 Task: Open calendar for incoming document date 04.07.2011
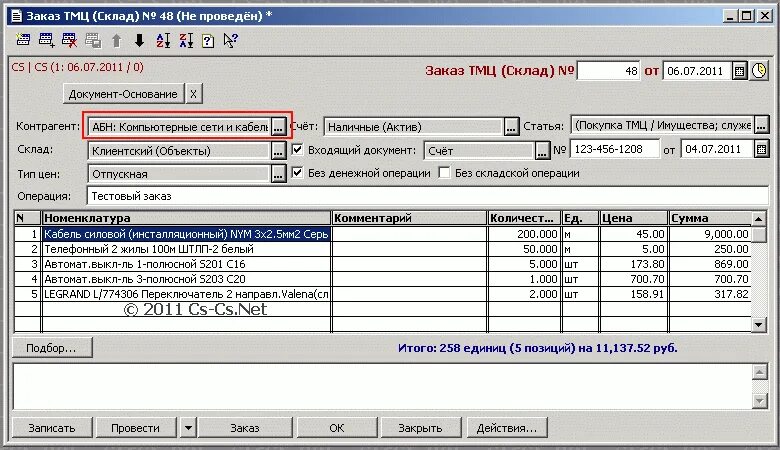761,149
